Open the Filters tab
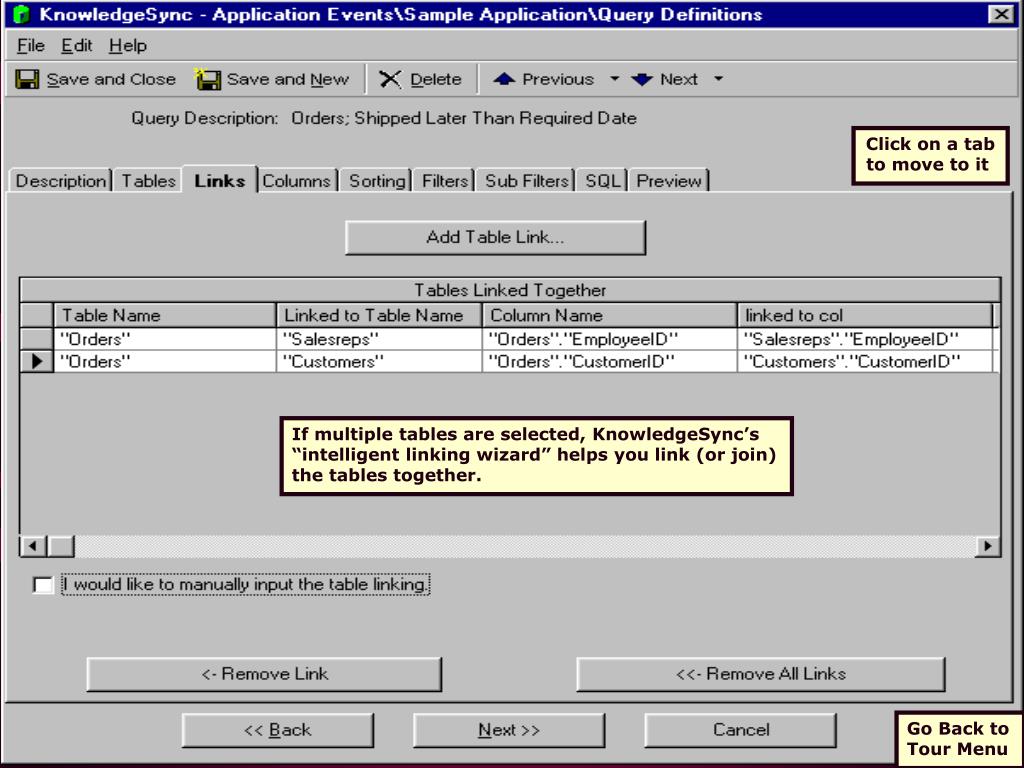1024x768 pixels. tap(445, 181)
